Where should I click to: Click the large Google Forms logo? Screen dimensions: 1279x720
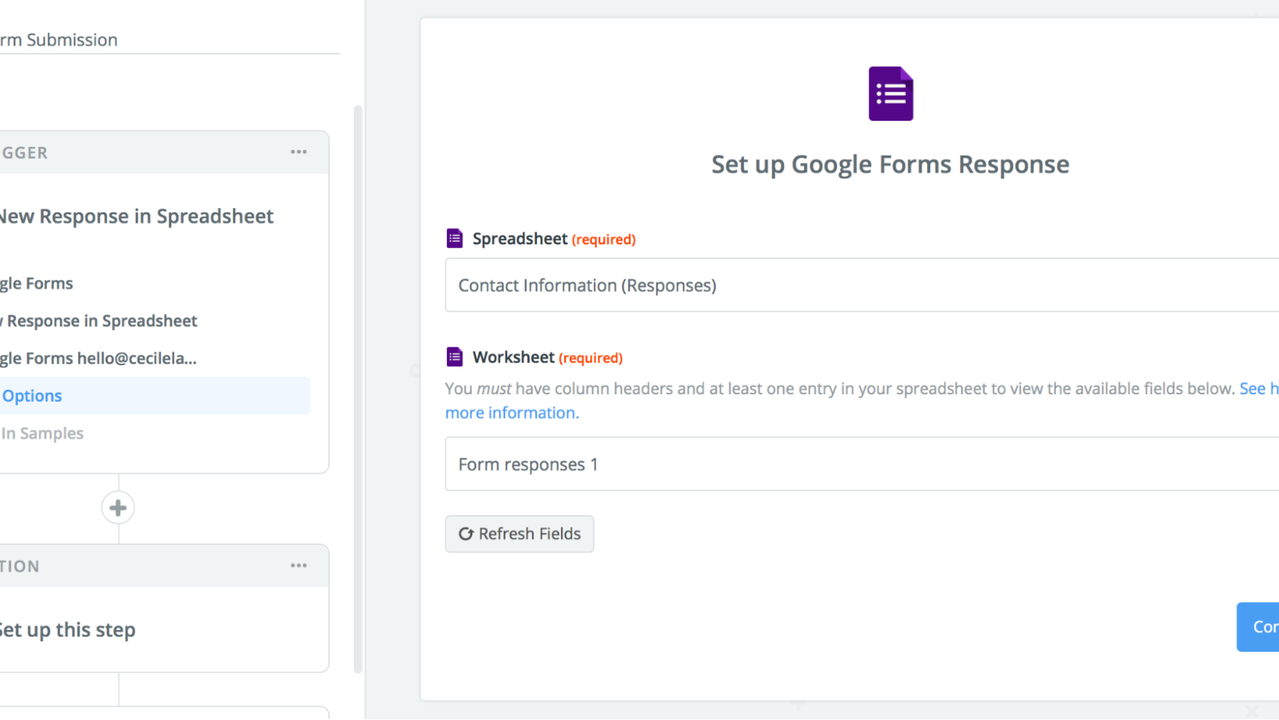tap(890, 94)
